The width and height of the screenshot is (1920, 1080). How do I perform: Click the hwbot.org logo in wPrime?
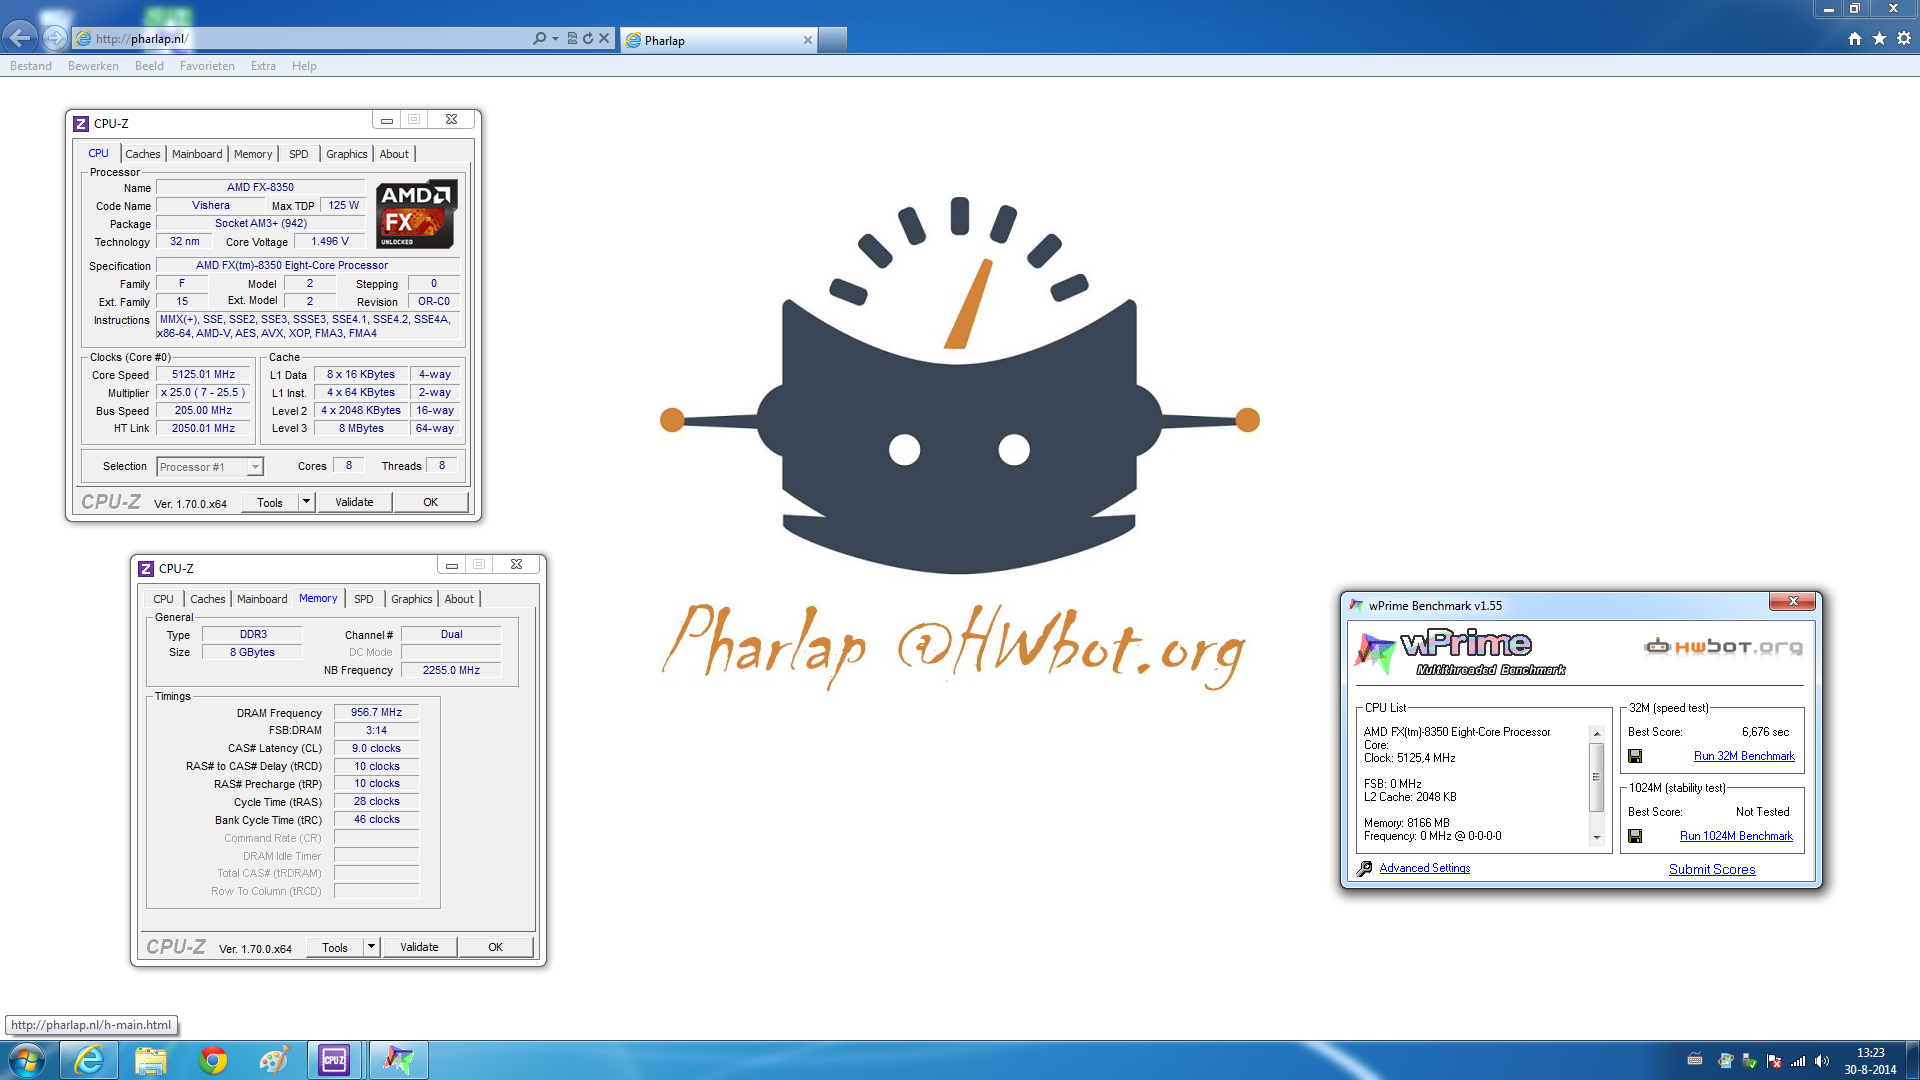pyautogui.click(x=1724, y=647)
